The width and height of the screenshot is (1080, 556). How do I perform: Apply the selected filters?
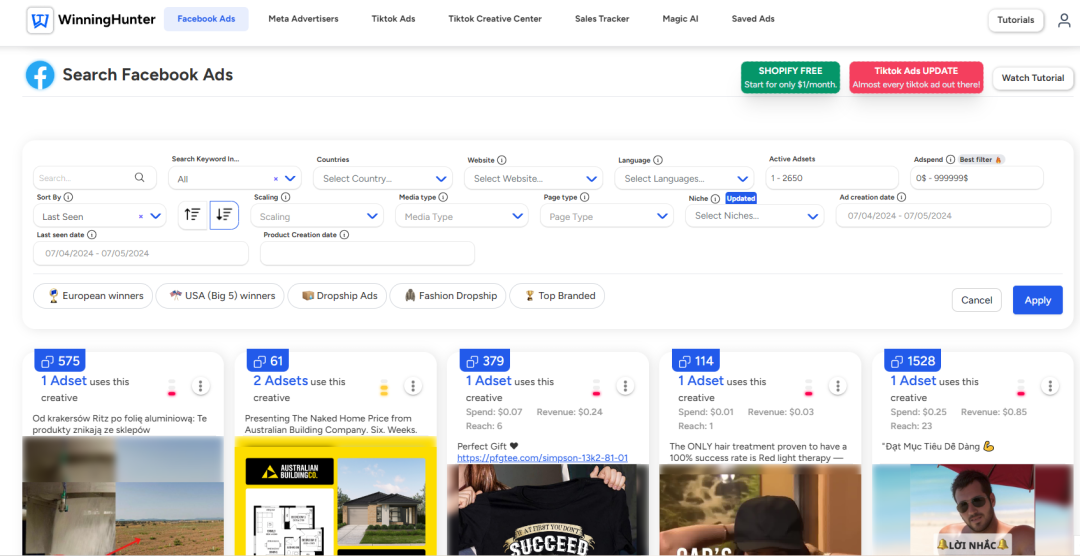(x=1037, y=300)
